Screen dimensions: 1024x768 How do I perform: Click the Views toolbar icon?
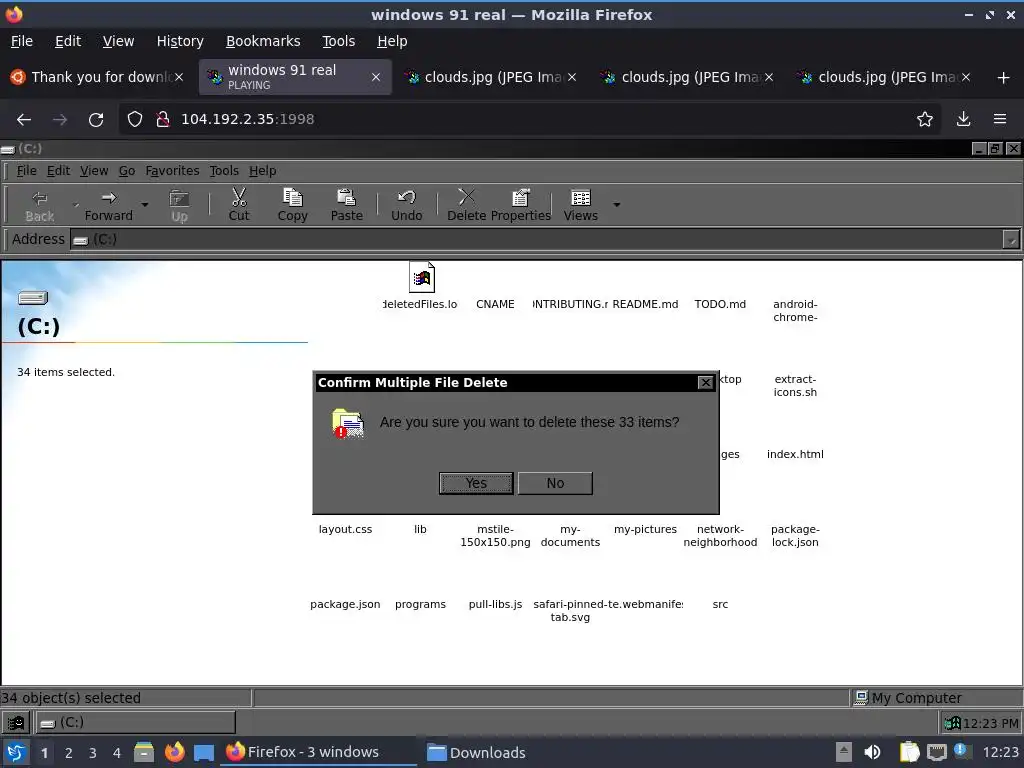coord(581,197)
